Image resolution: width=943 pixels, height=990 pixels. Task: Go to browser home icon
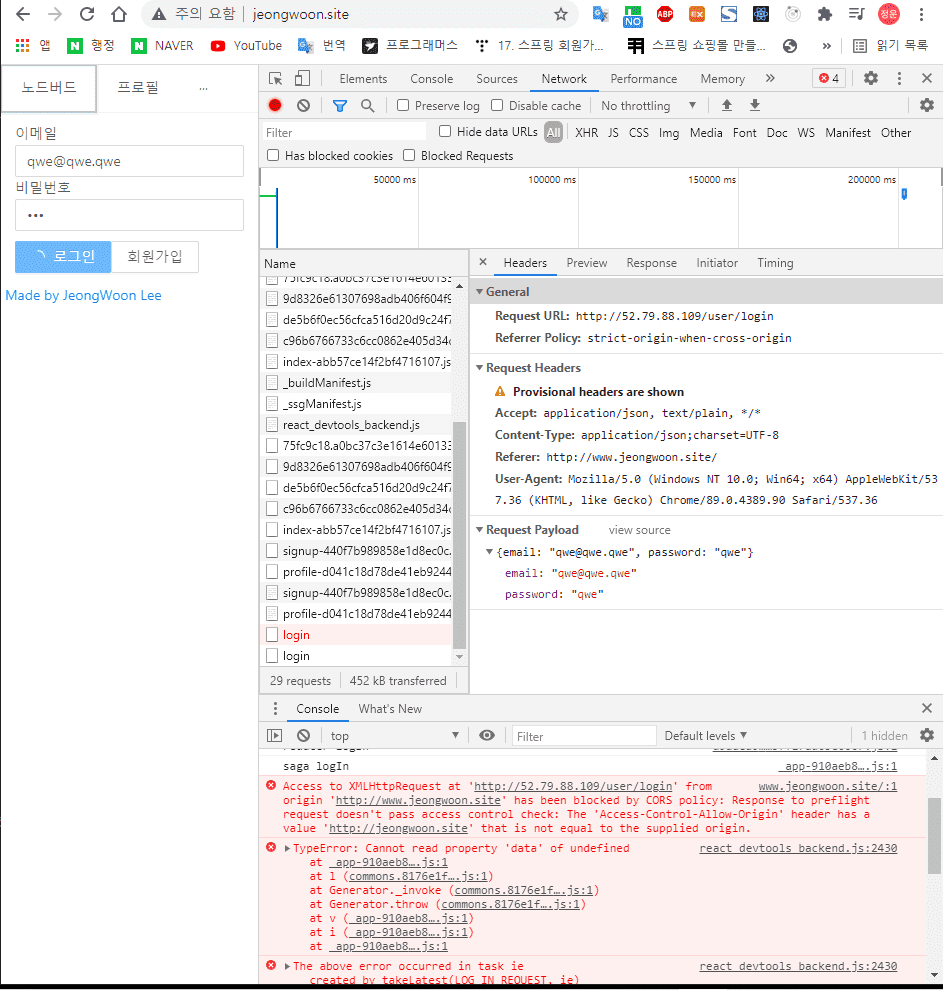click(119, 14)
